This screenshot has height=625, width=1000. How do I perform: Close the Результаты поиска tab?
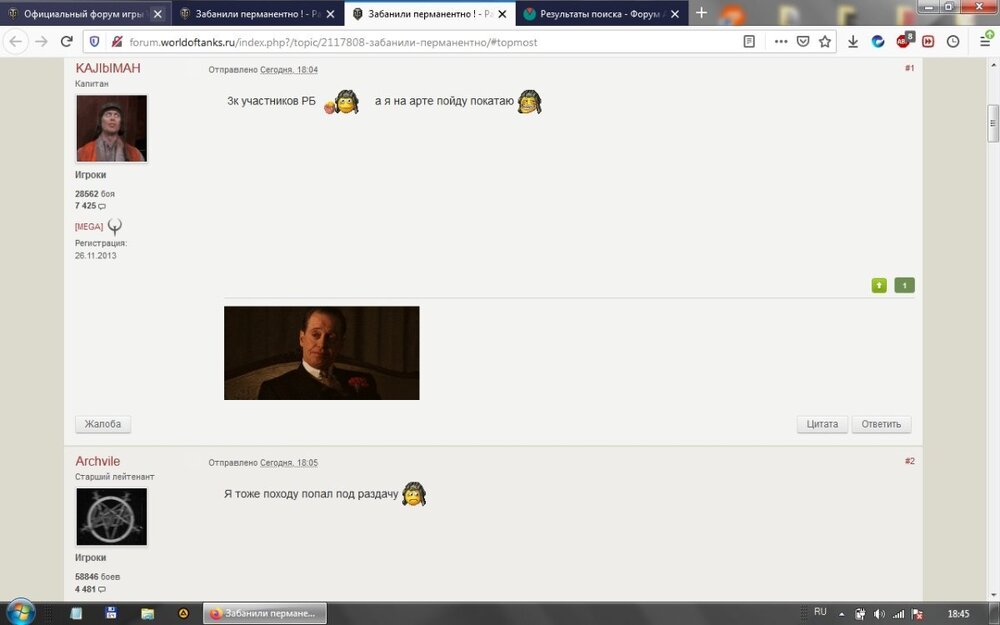(x=675, y=13)
